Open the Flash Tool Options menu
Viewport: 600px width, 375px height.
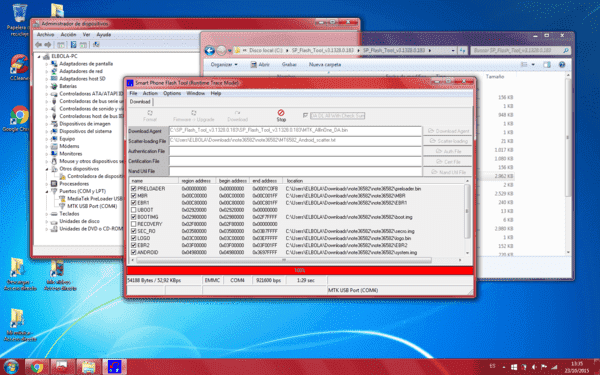pyautogui.click(x=172, y=93)
